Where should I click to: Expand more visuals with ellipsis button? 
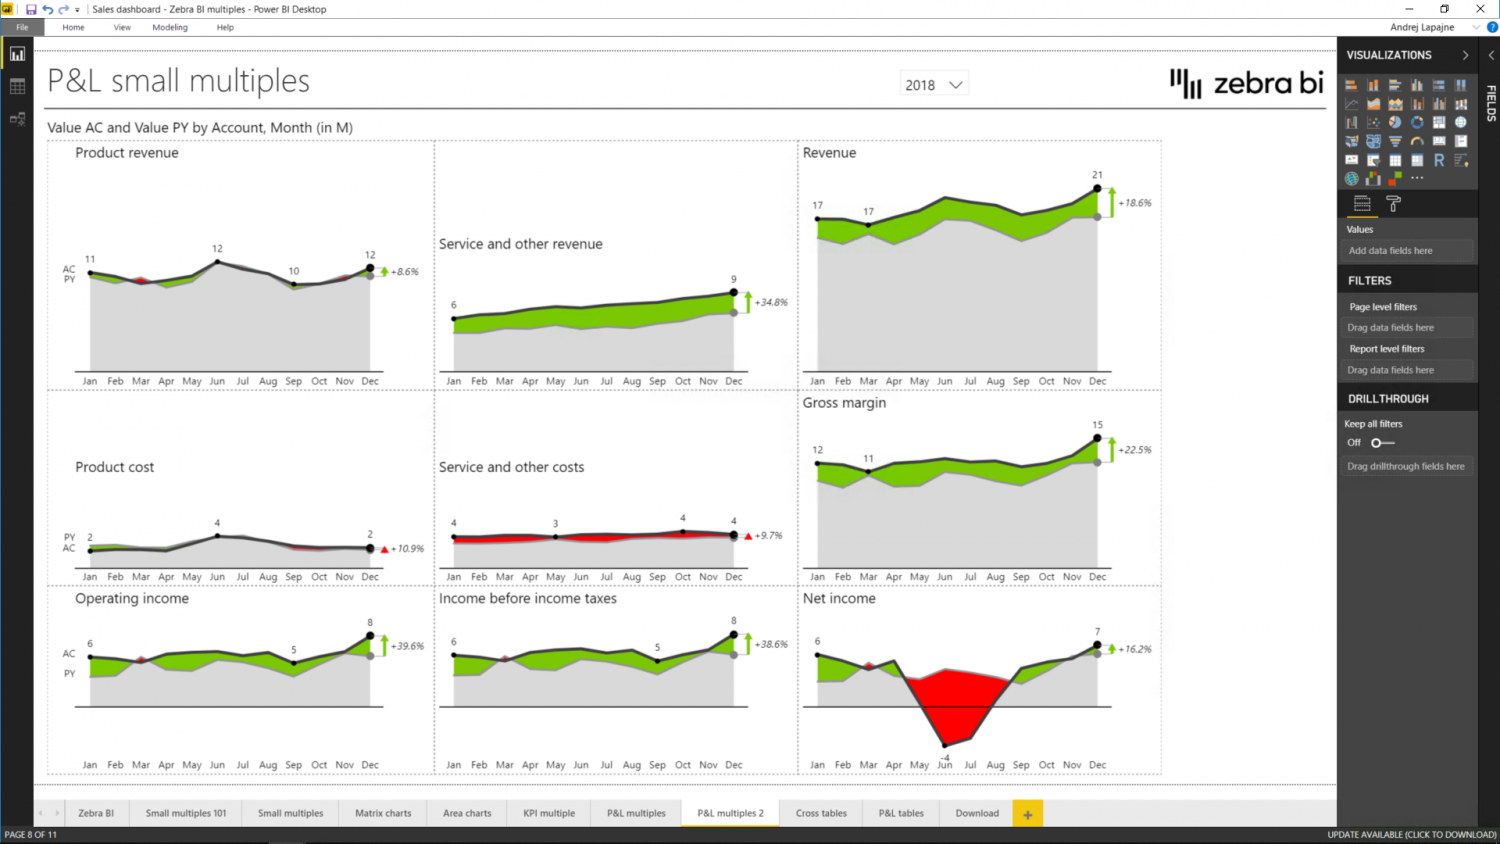1417,178
